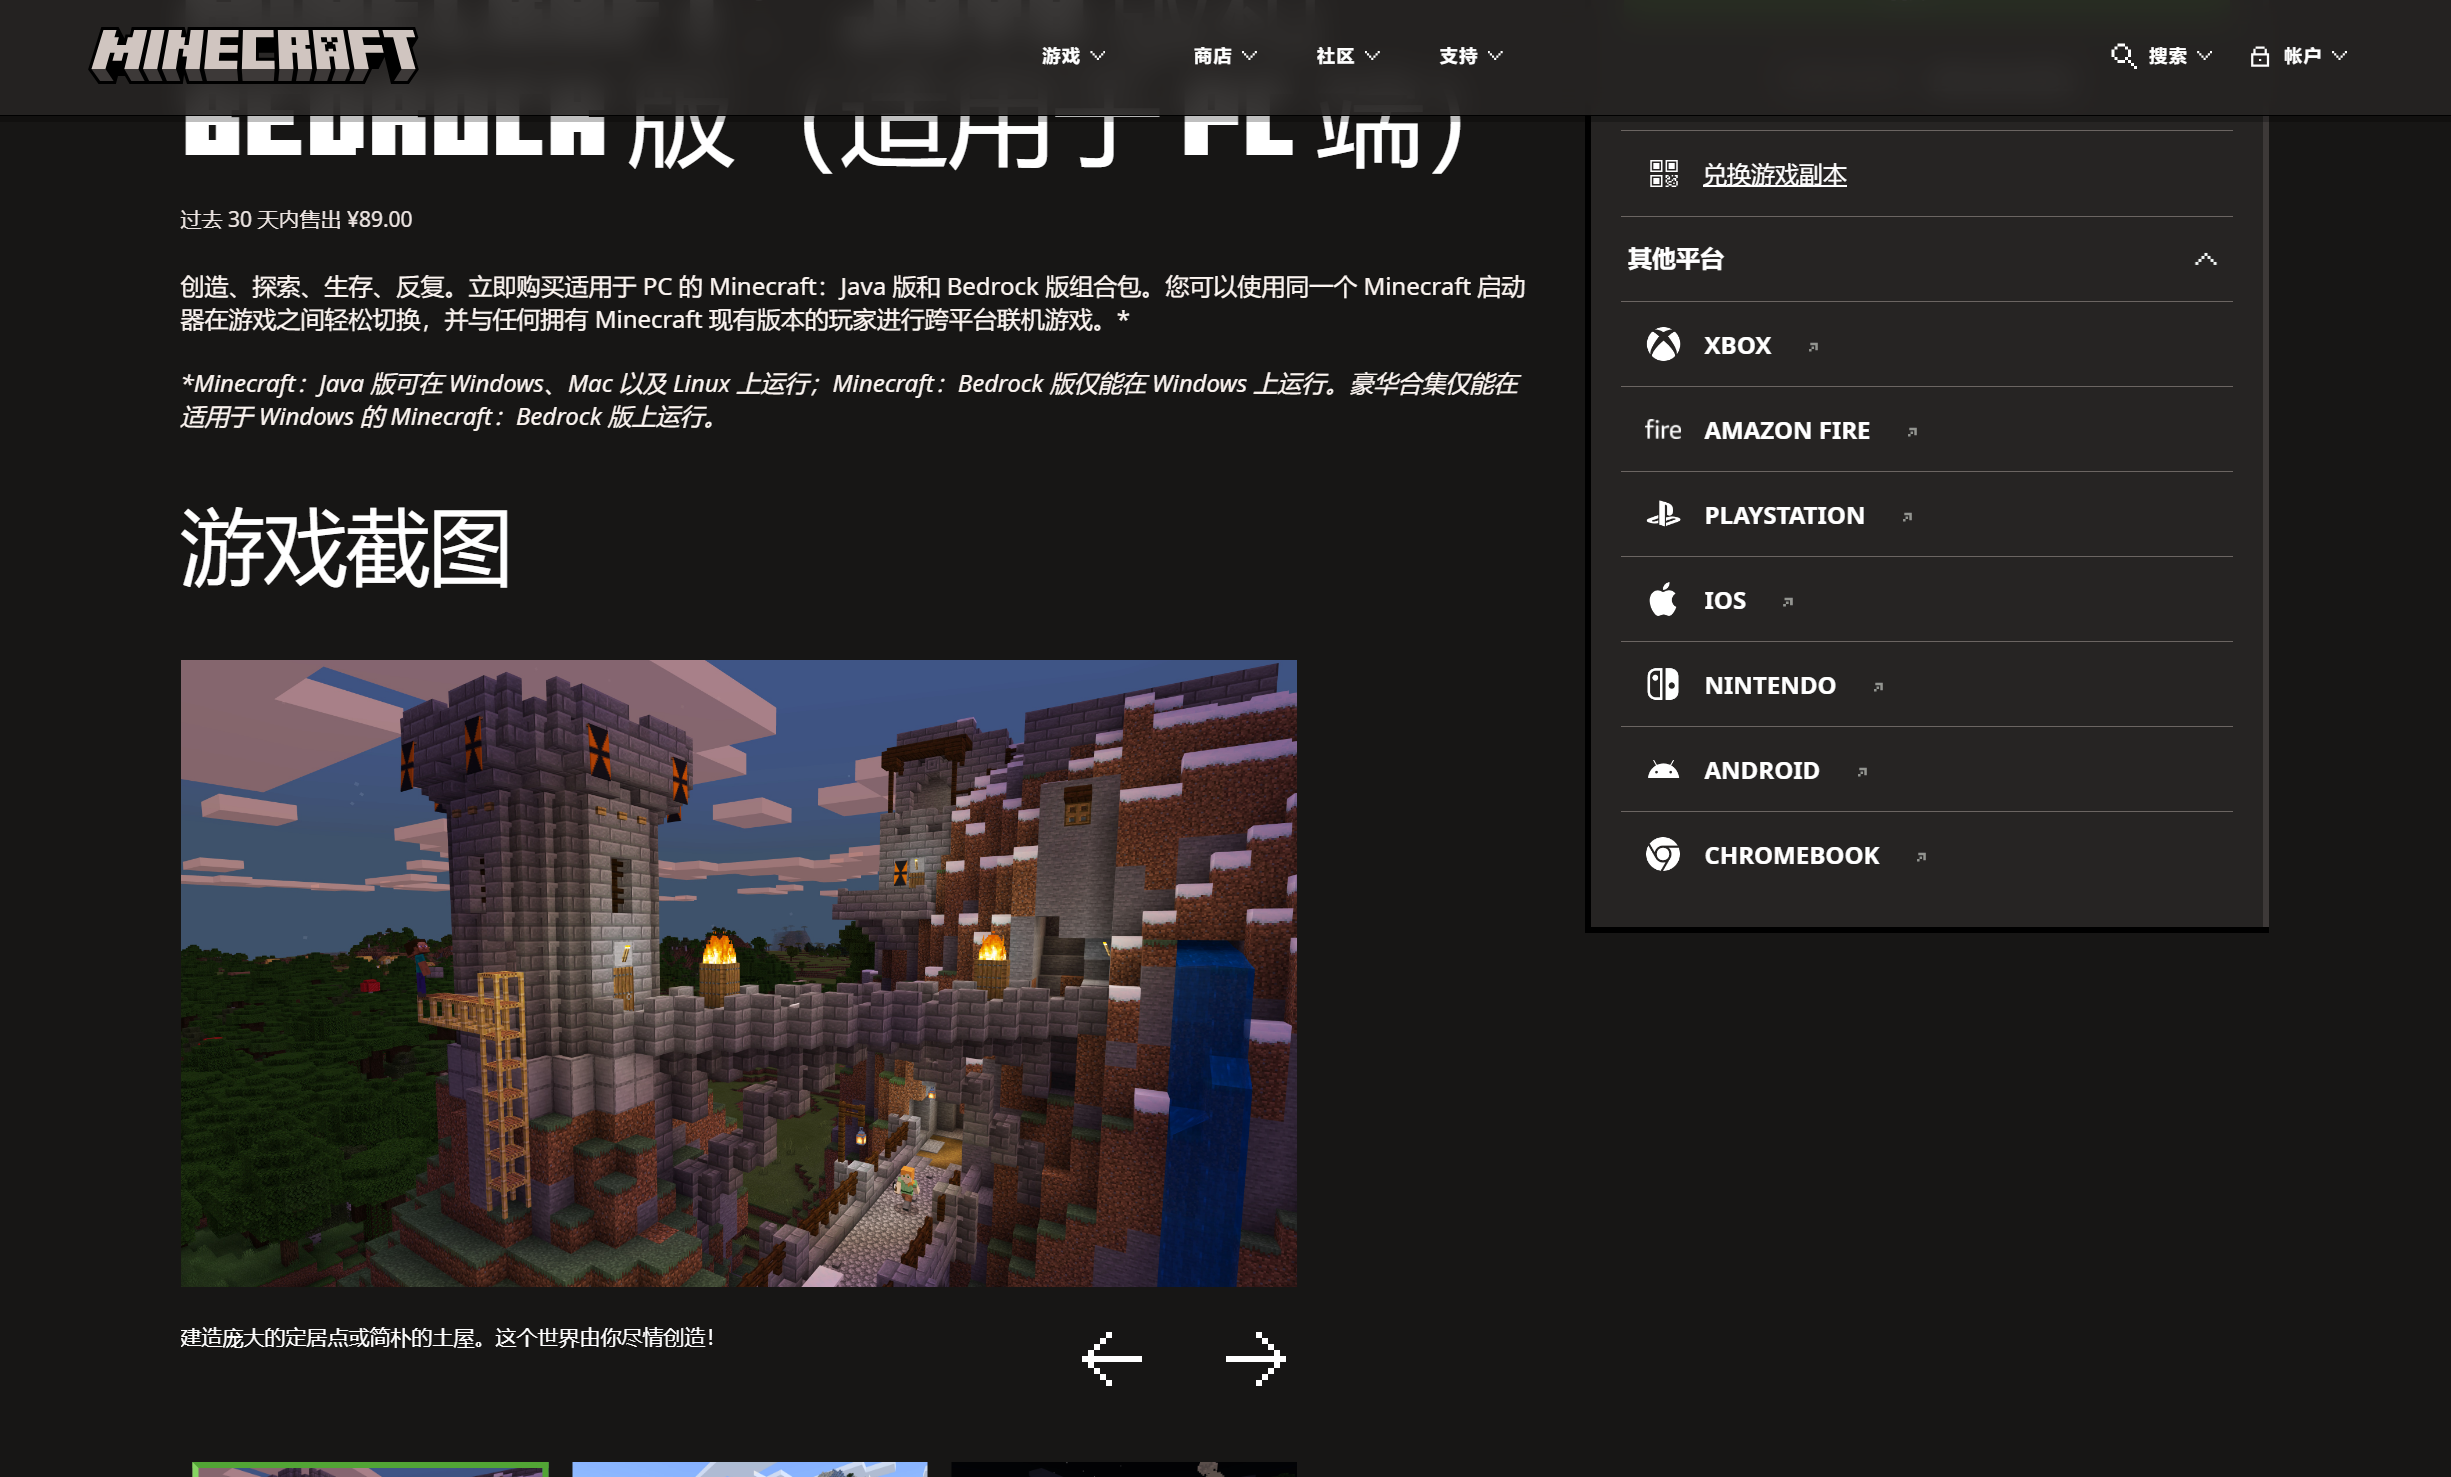This screenshot has height=1477, width=2451.
Task: Click the 兑换游戏副本 link
Action: 1774,175
